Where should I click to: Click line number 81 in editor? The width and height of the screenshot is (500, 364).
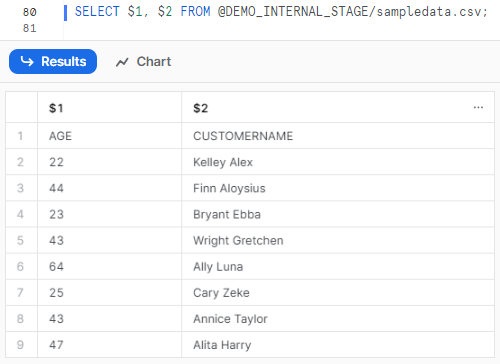(x=29, y=28)
